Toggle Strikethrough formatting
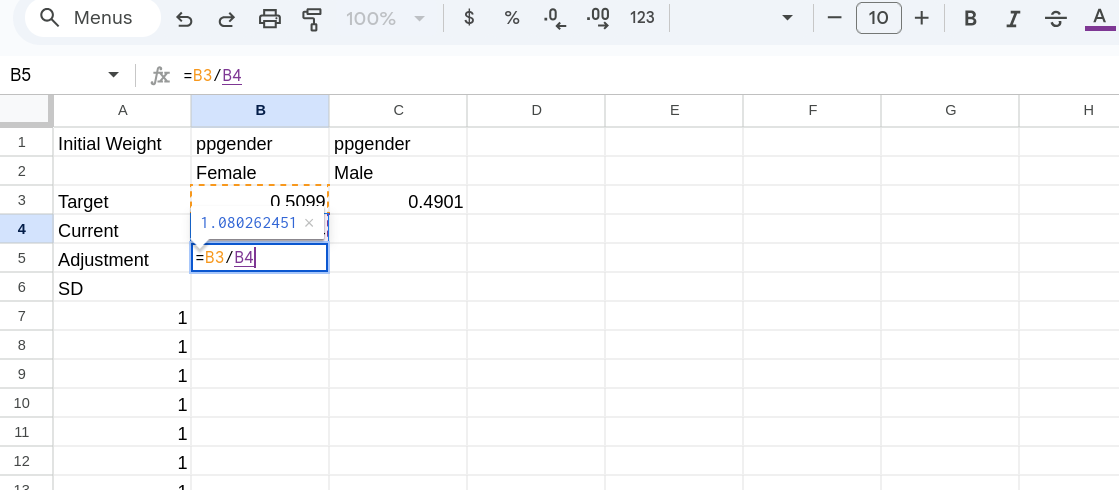Screen dimensions: 1119x490 point(1055,18)
